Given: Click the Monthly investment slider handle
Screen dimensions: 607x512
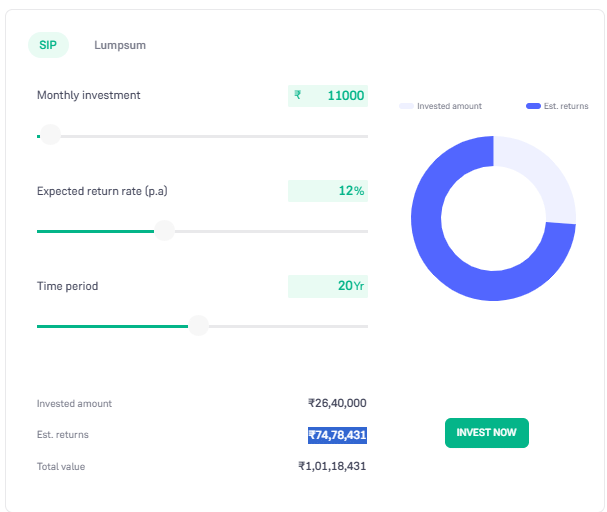Looking at the screenshot, I should click(49, 135).
